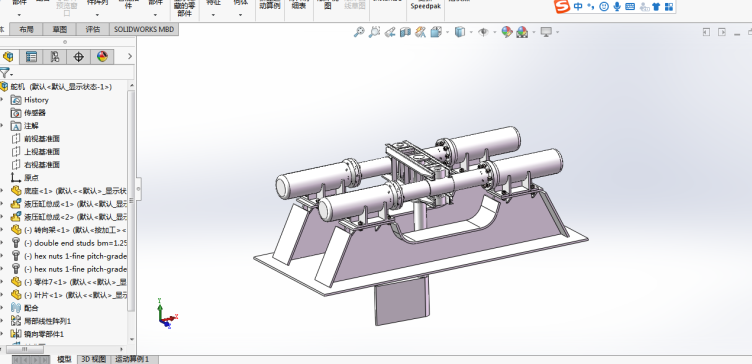Click the feature tree vertical scrollbar

pyautogui.click(x=131, y=201)
